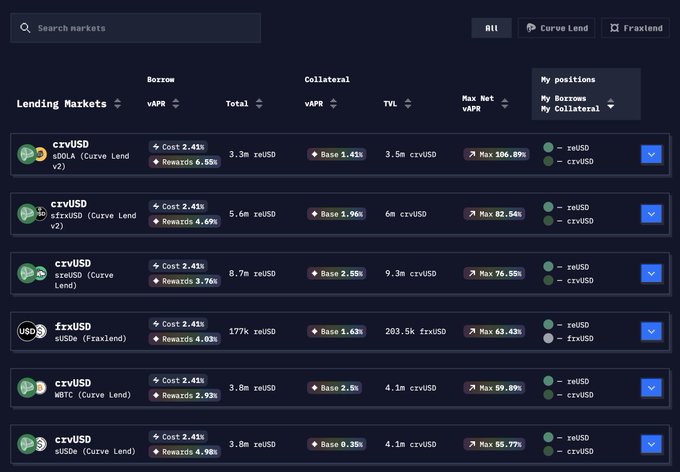Click Cost 2.41% badge in sDOLA row
Screen dimensions: 680x472
[178, 147]
